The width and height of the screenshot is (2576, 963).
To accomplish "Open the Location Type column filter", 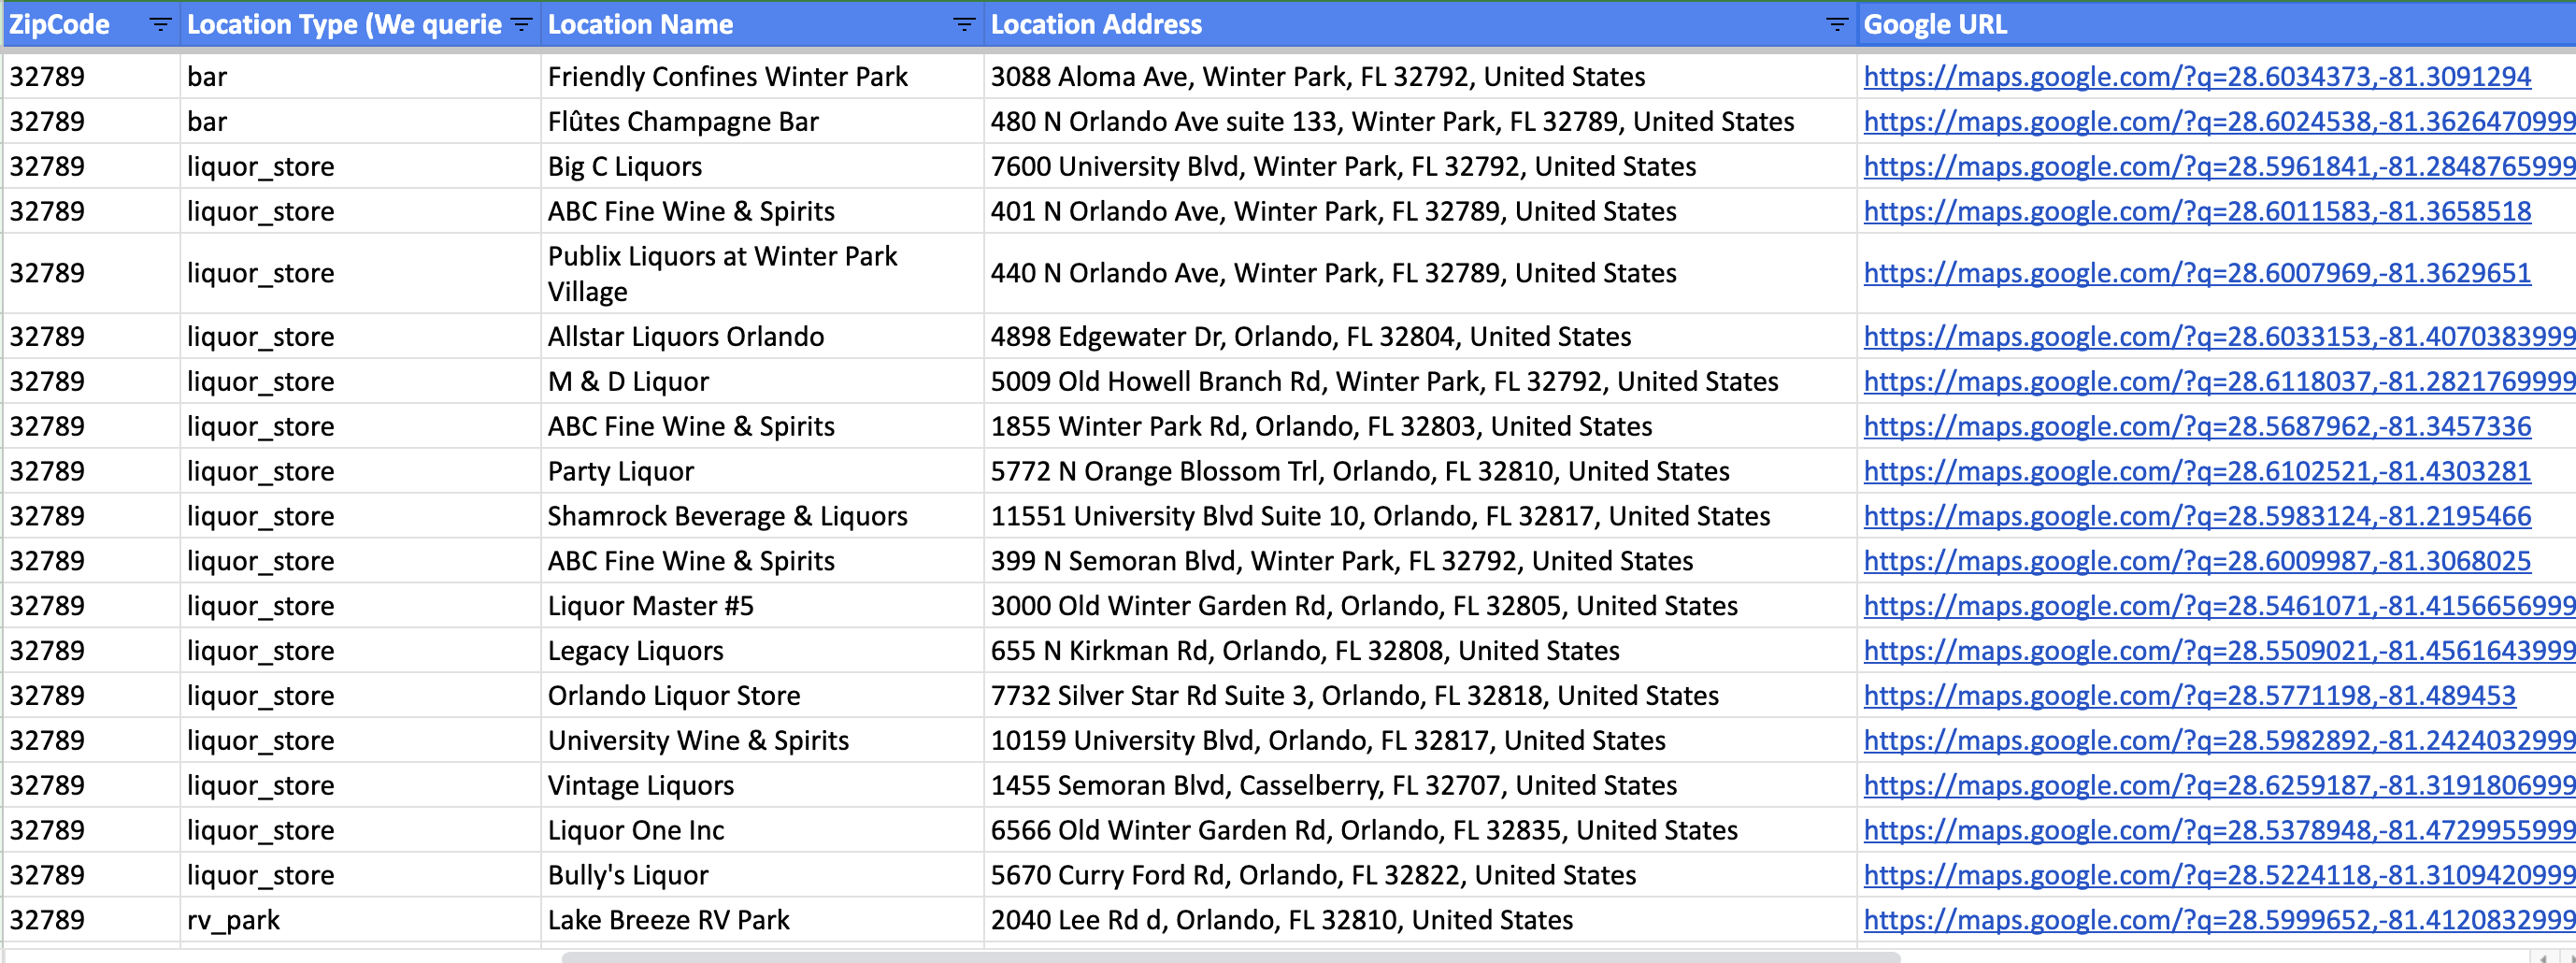I will click(x=521, y=25).
